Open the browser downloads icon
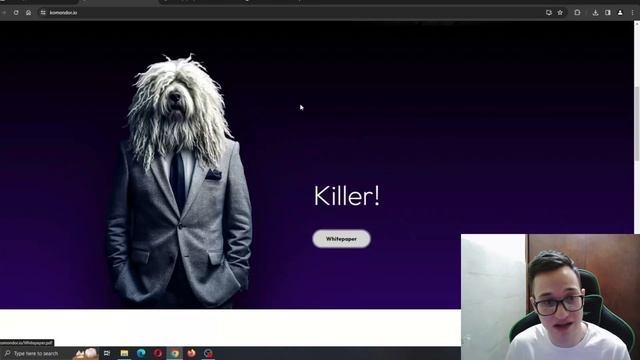This screenshot has height=360, width=640. click(596, 13)
